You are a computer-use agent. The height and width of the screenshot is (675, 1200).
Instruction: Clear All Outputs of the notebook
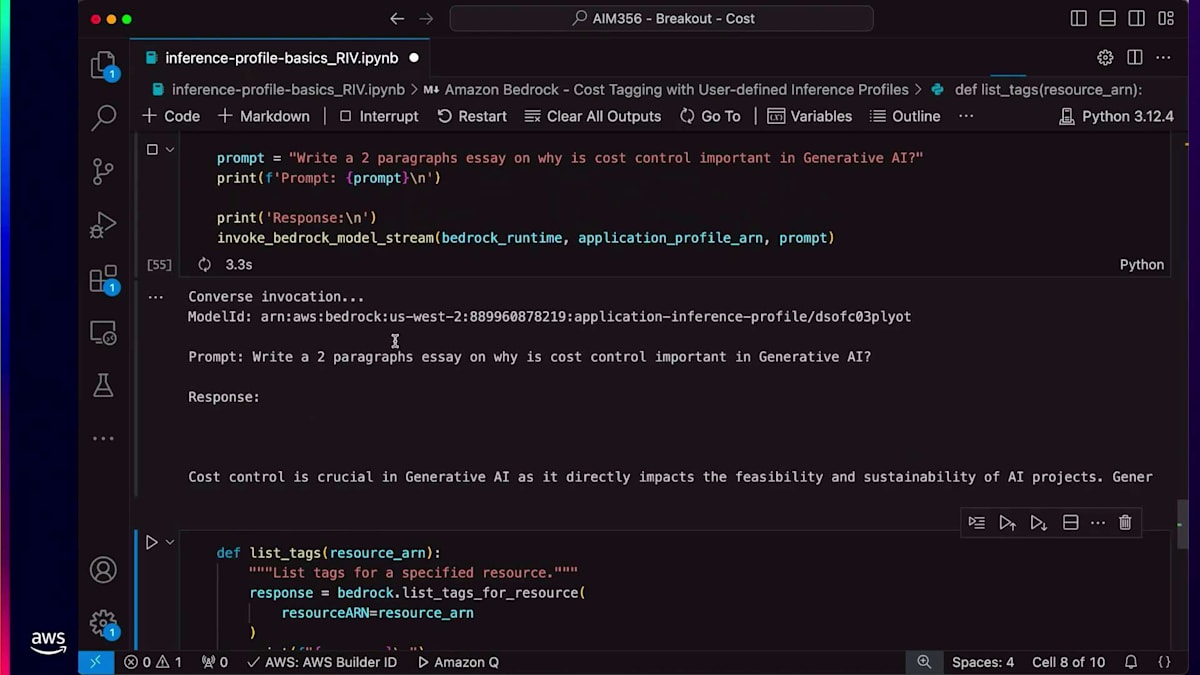pos(593,116)
